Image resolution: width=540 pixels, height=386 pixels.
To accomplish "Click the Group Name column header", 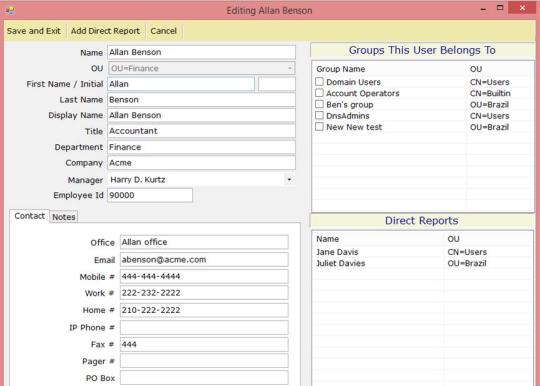I will point(341,69).
